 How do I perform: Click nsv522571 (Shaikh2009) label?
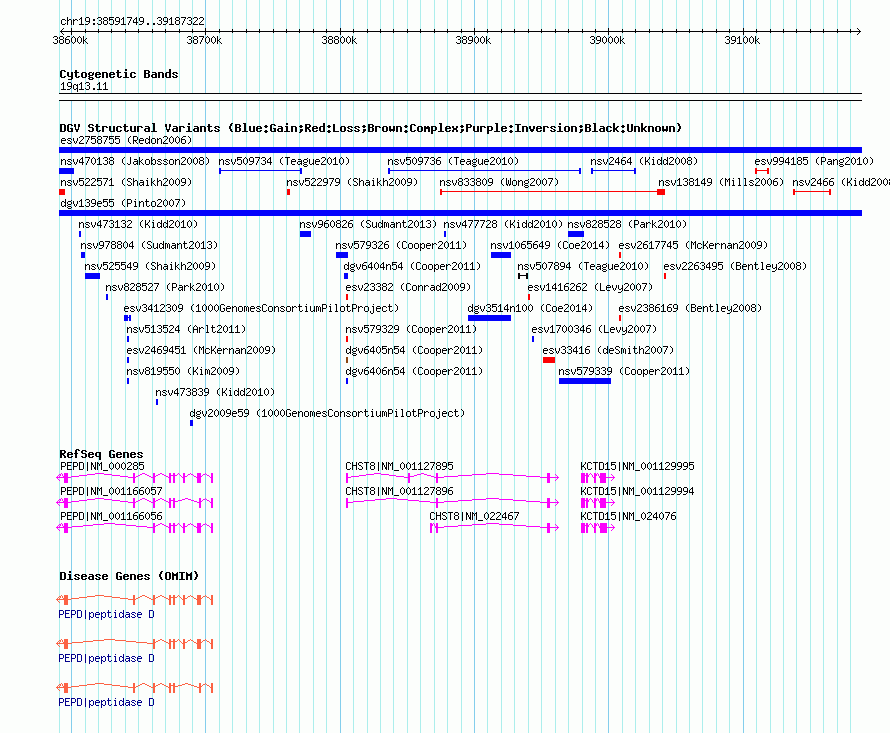pyautogui.click(x=126, y=182)
